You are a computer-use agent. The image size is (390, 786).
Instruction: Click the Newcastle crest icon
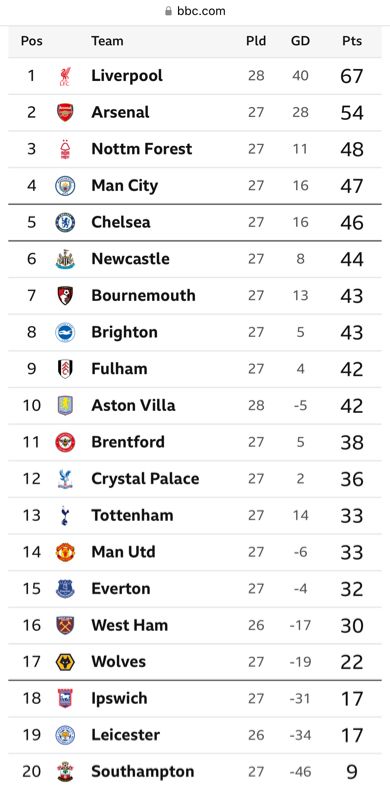coord(65,259)
